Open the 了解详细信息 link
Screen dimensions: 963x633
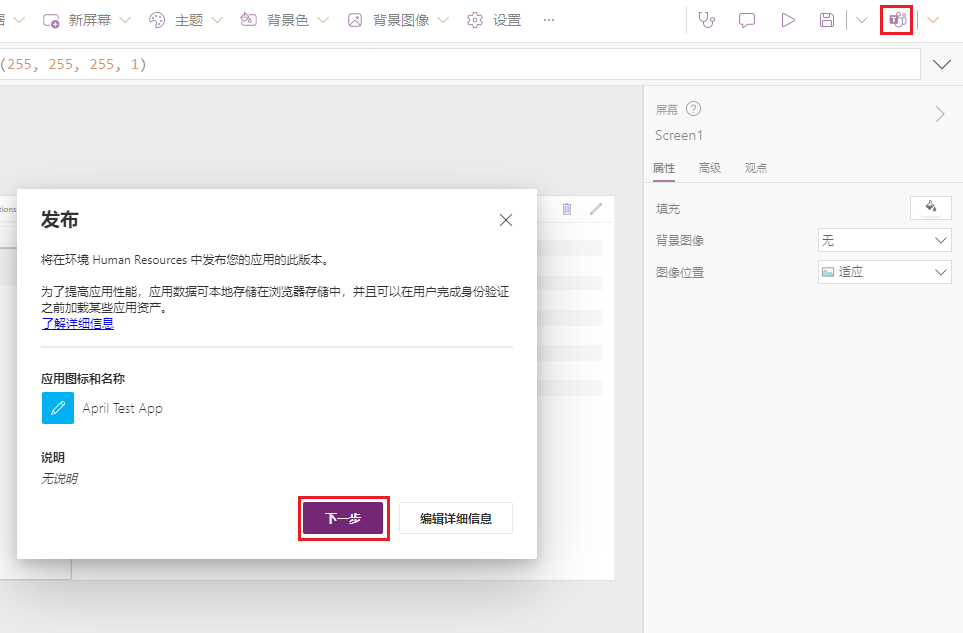pyautogui.click(x=77, y=324)
